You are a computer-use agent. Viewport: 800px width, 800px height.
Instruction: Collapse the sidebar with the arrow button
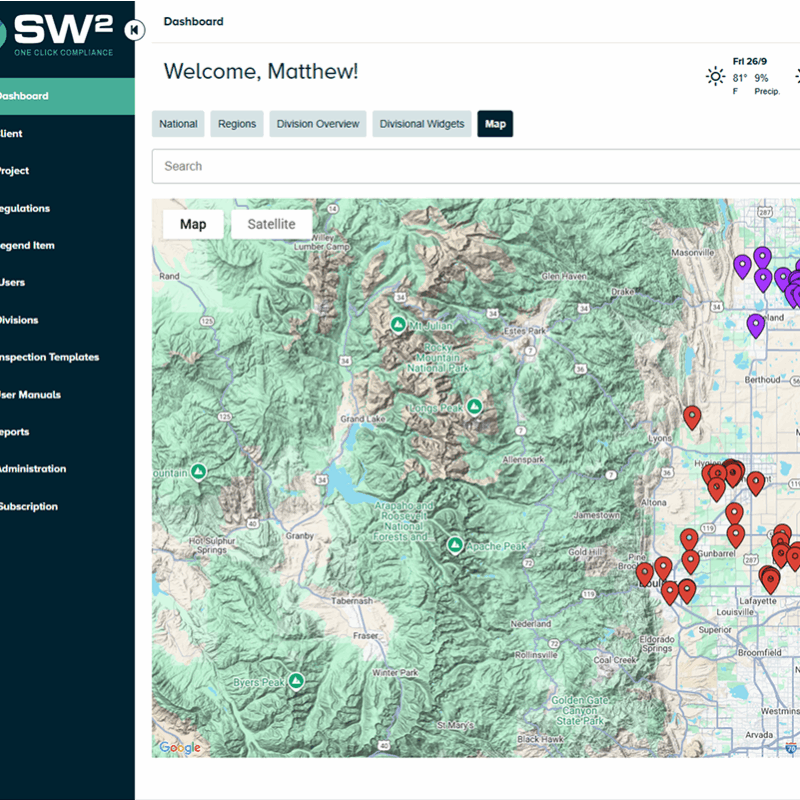(x=136, y=30)
